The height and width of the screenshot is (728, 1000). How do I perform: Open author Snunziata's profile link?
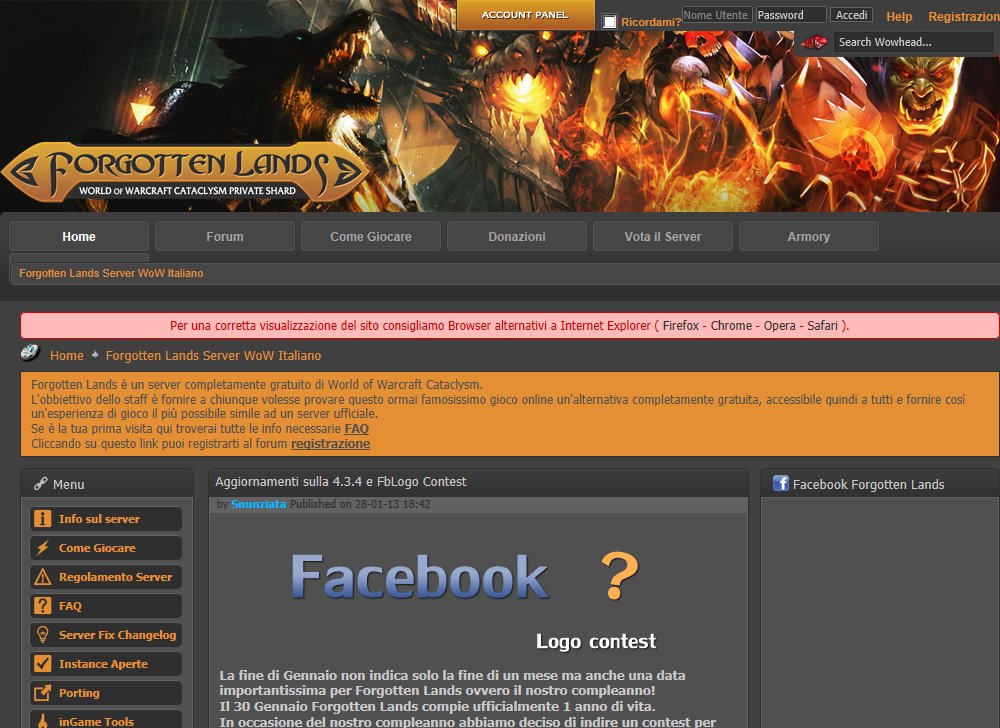coord(259,505)
